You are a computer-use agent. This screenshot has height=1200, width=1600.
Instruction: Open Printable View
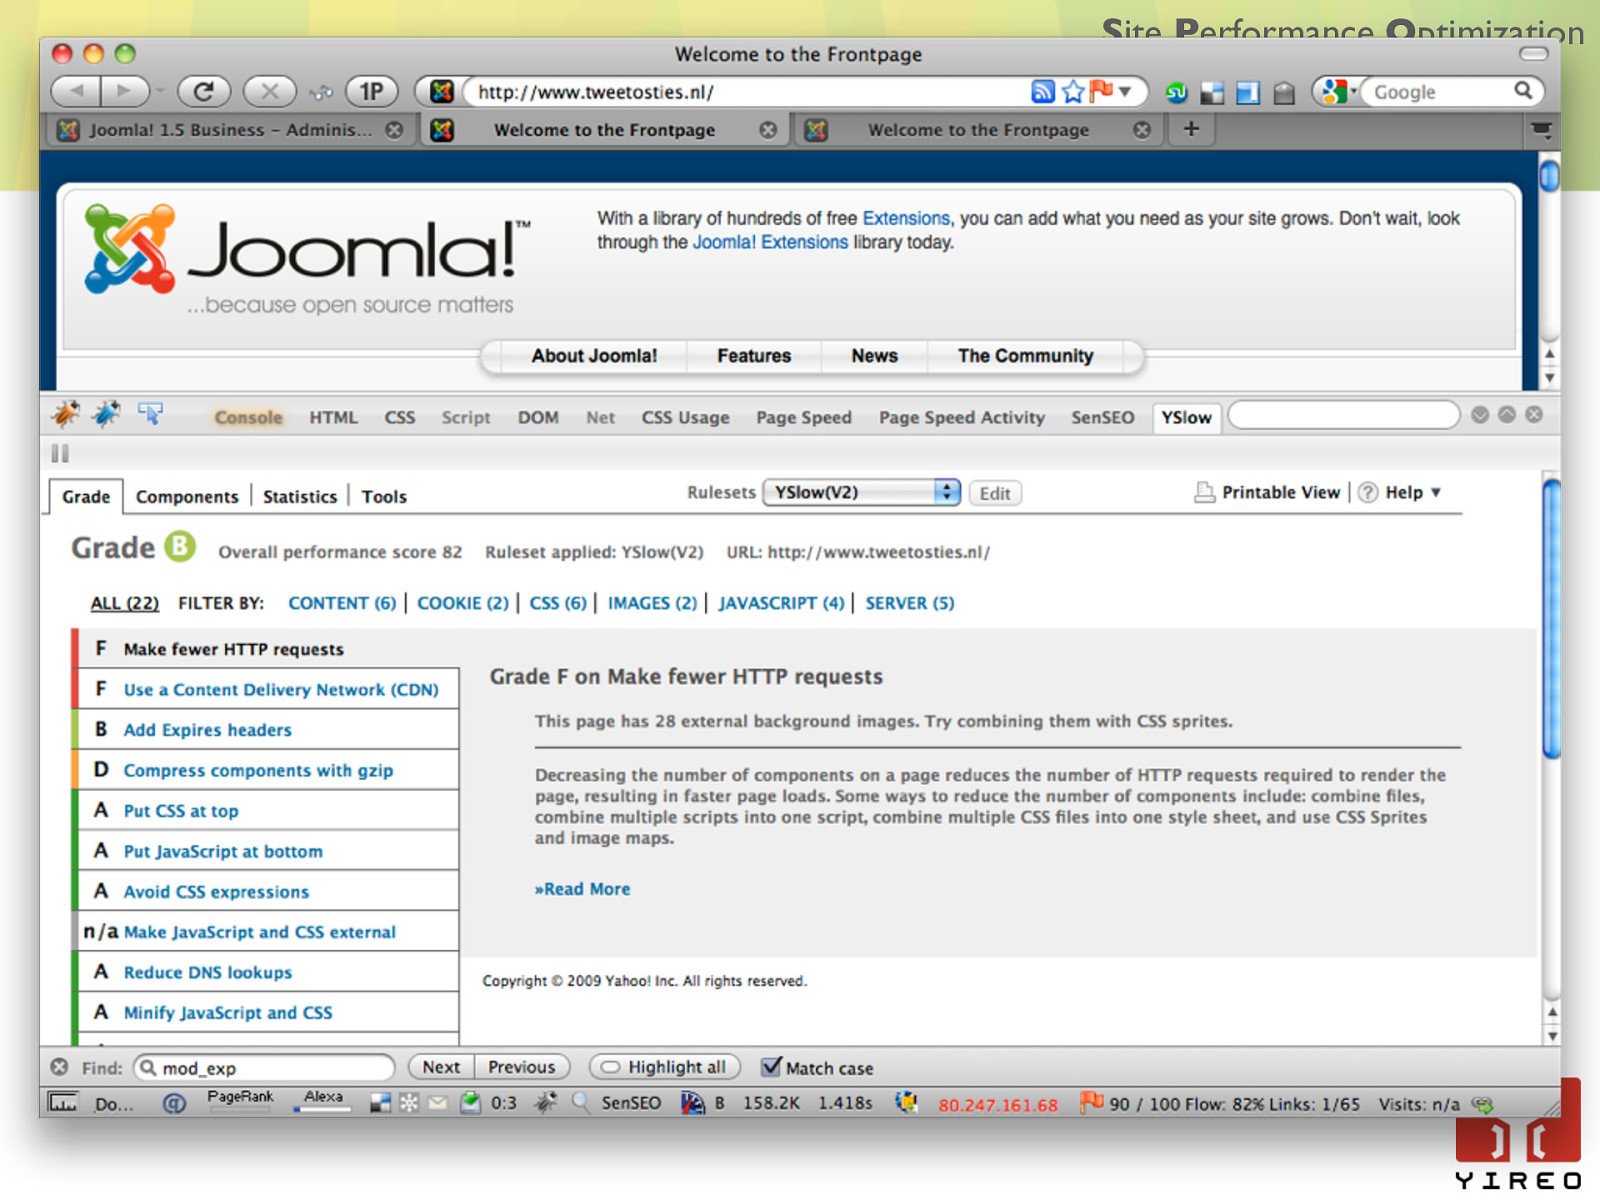(x=1268, y=492)
